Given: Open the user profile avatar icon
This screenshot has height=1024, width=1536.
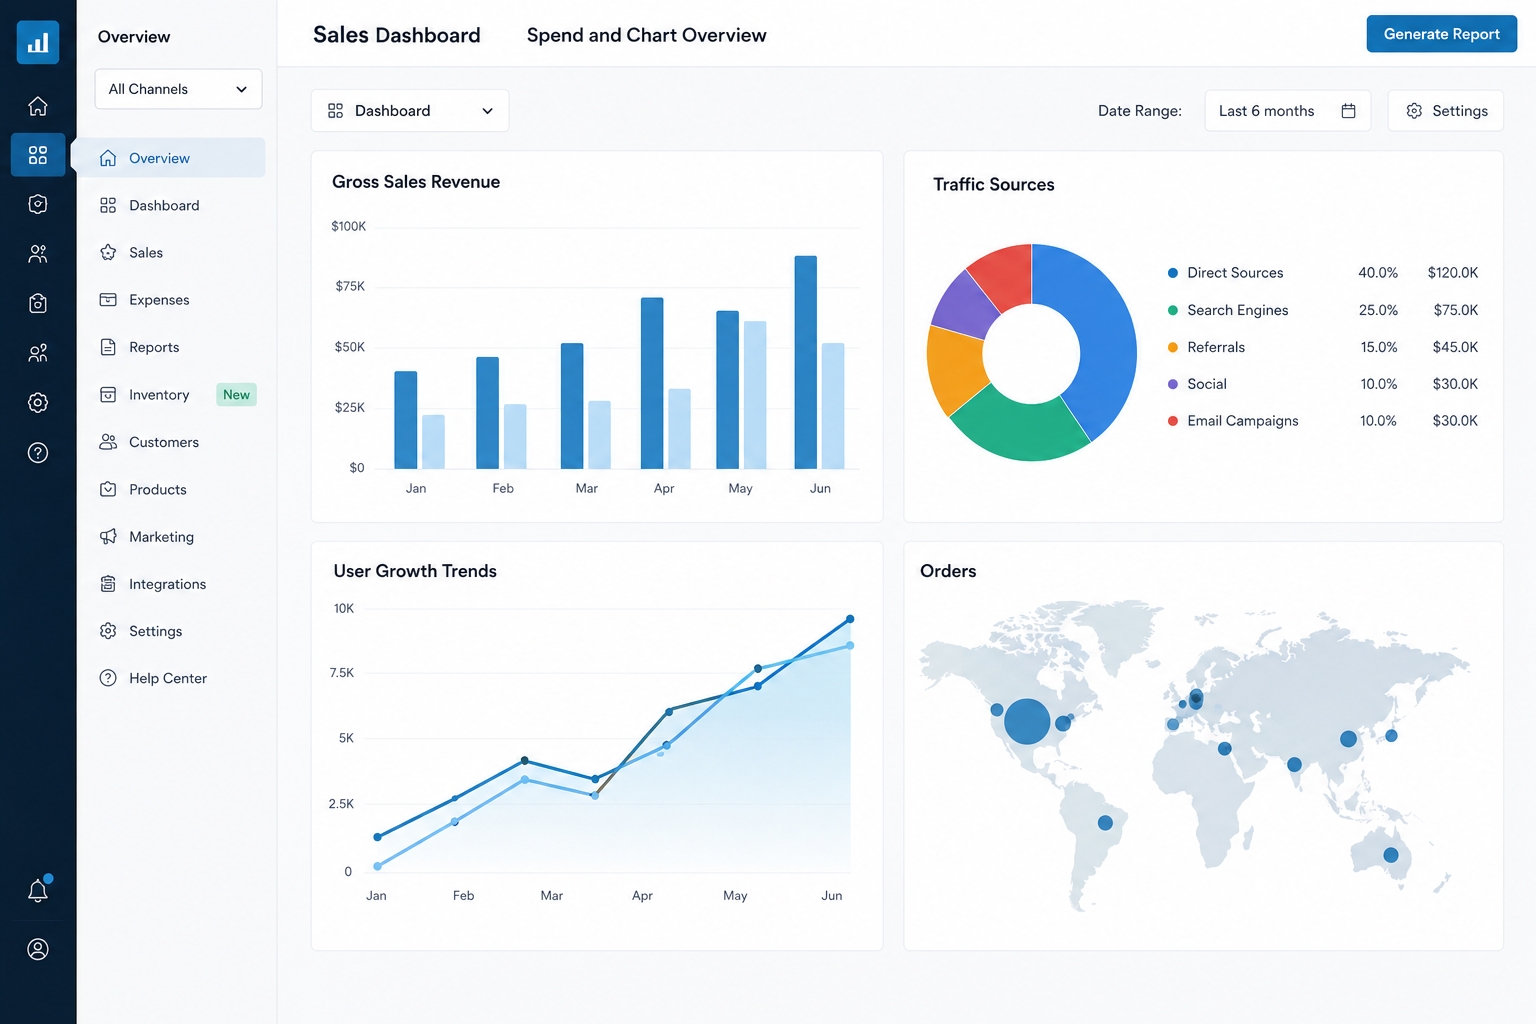Looking at the screenshot, I should pyautogui.click(x=38, y=949).
